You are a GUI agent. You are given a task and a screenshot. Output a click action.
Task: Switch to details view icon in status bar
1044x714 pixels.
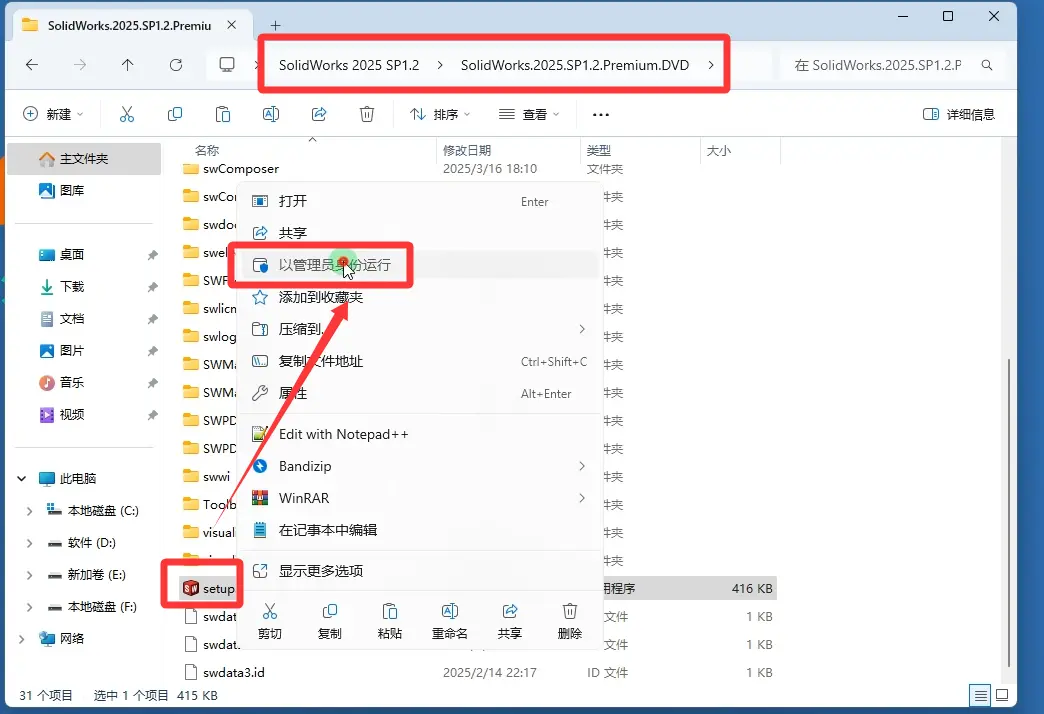pos(980,696)
